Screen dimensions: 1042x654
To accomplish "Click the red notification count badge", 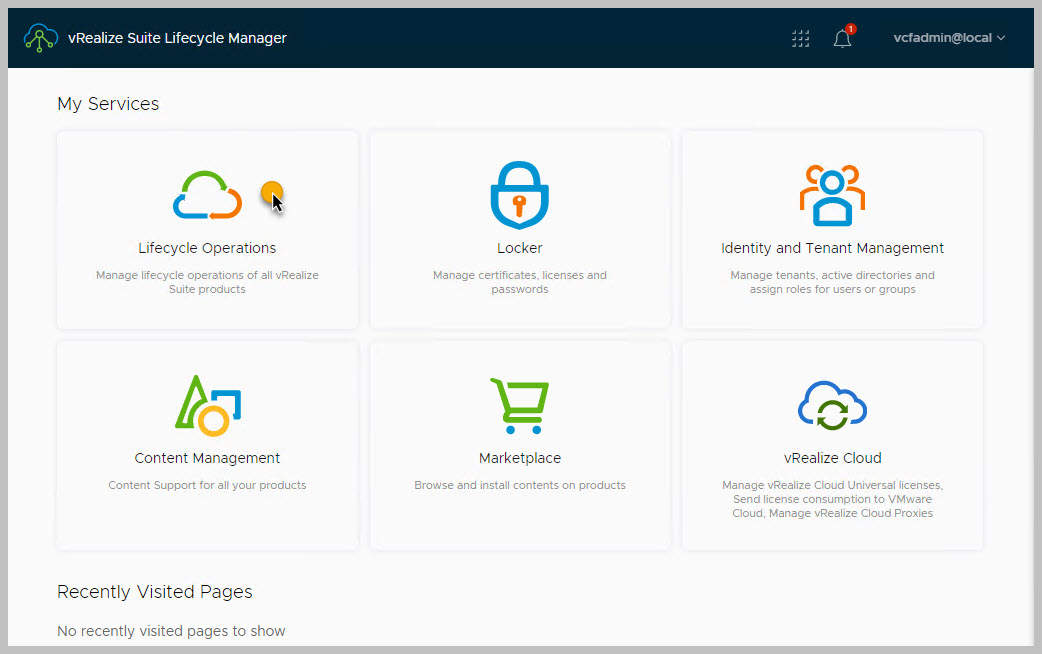I will [x=851, y=29].
